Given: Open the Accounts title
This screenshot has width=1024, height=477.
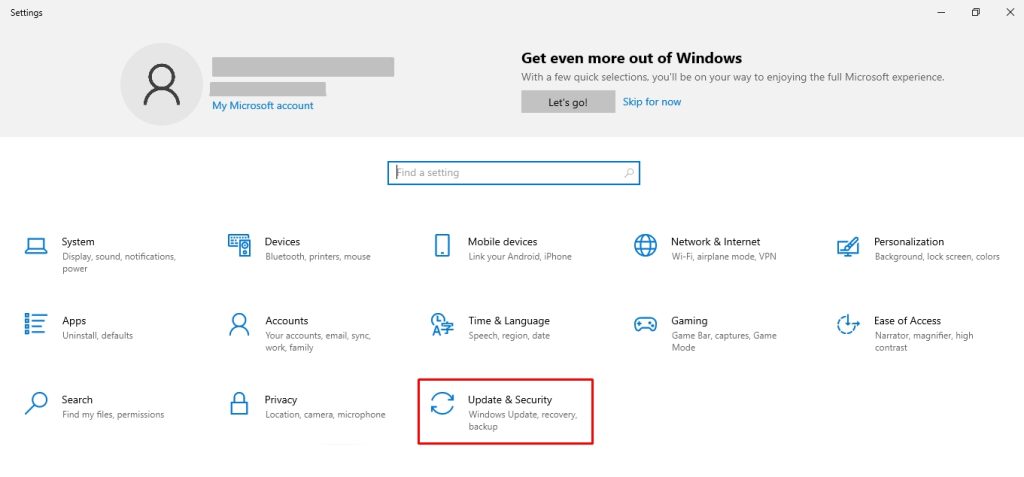Looking at the screenshot, I should click(x=286, y=321).
